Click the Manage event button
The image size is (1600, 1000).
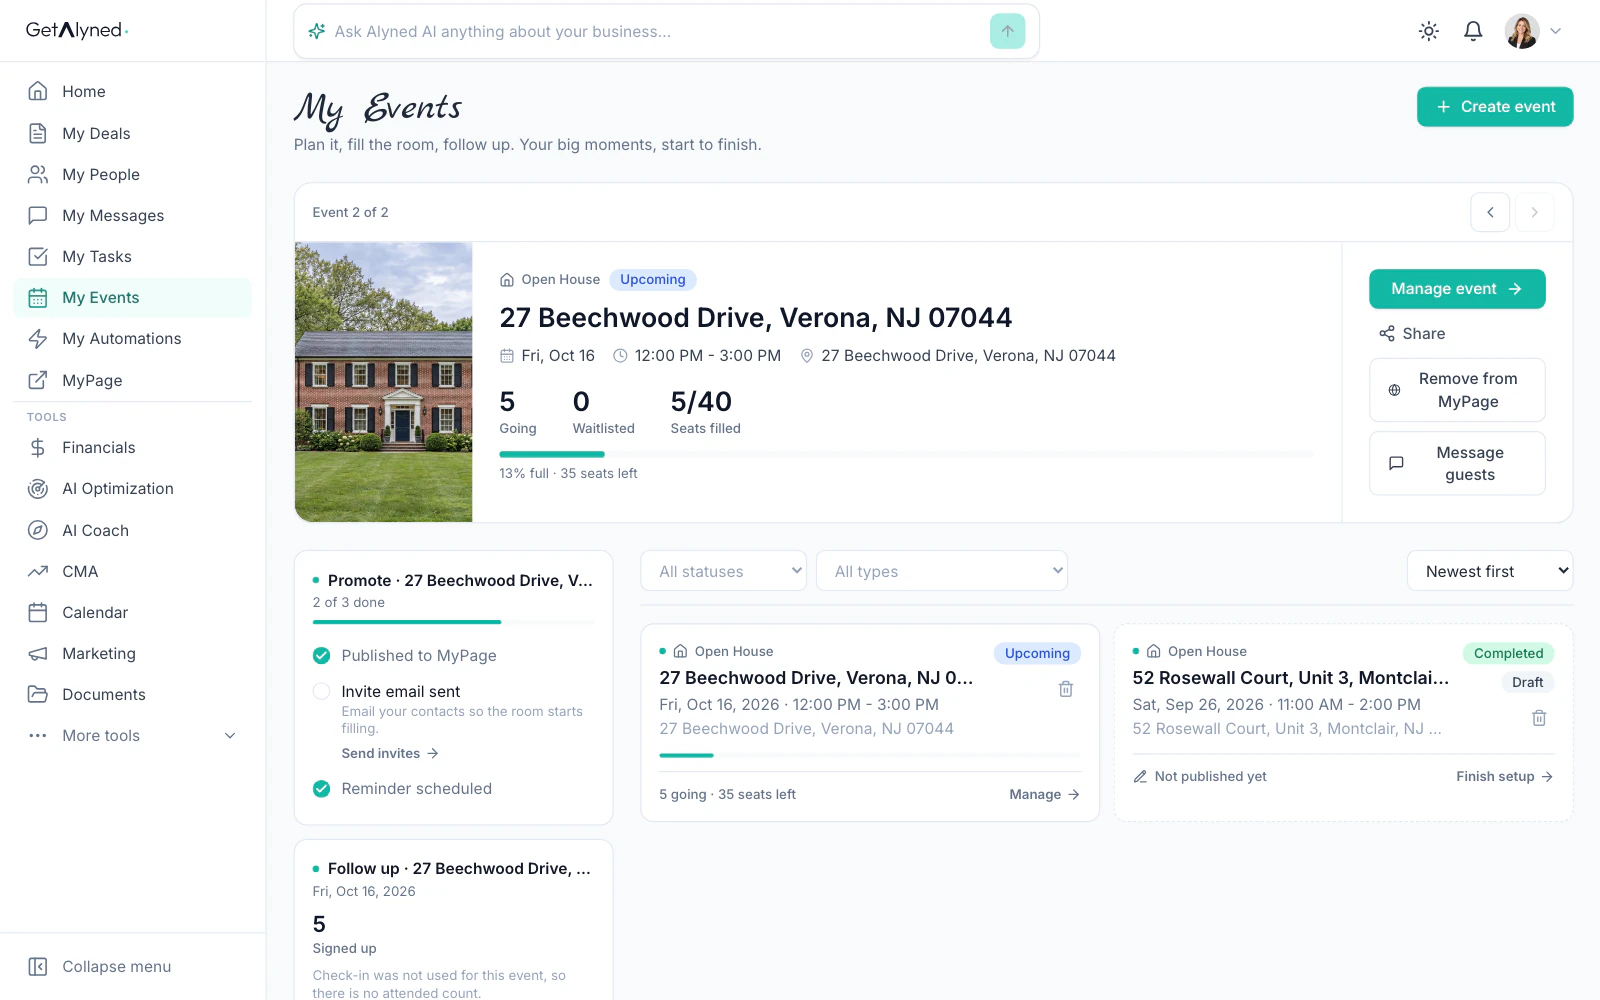coord(1457,289)
